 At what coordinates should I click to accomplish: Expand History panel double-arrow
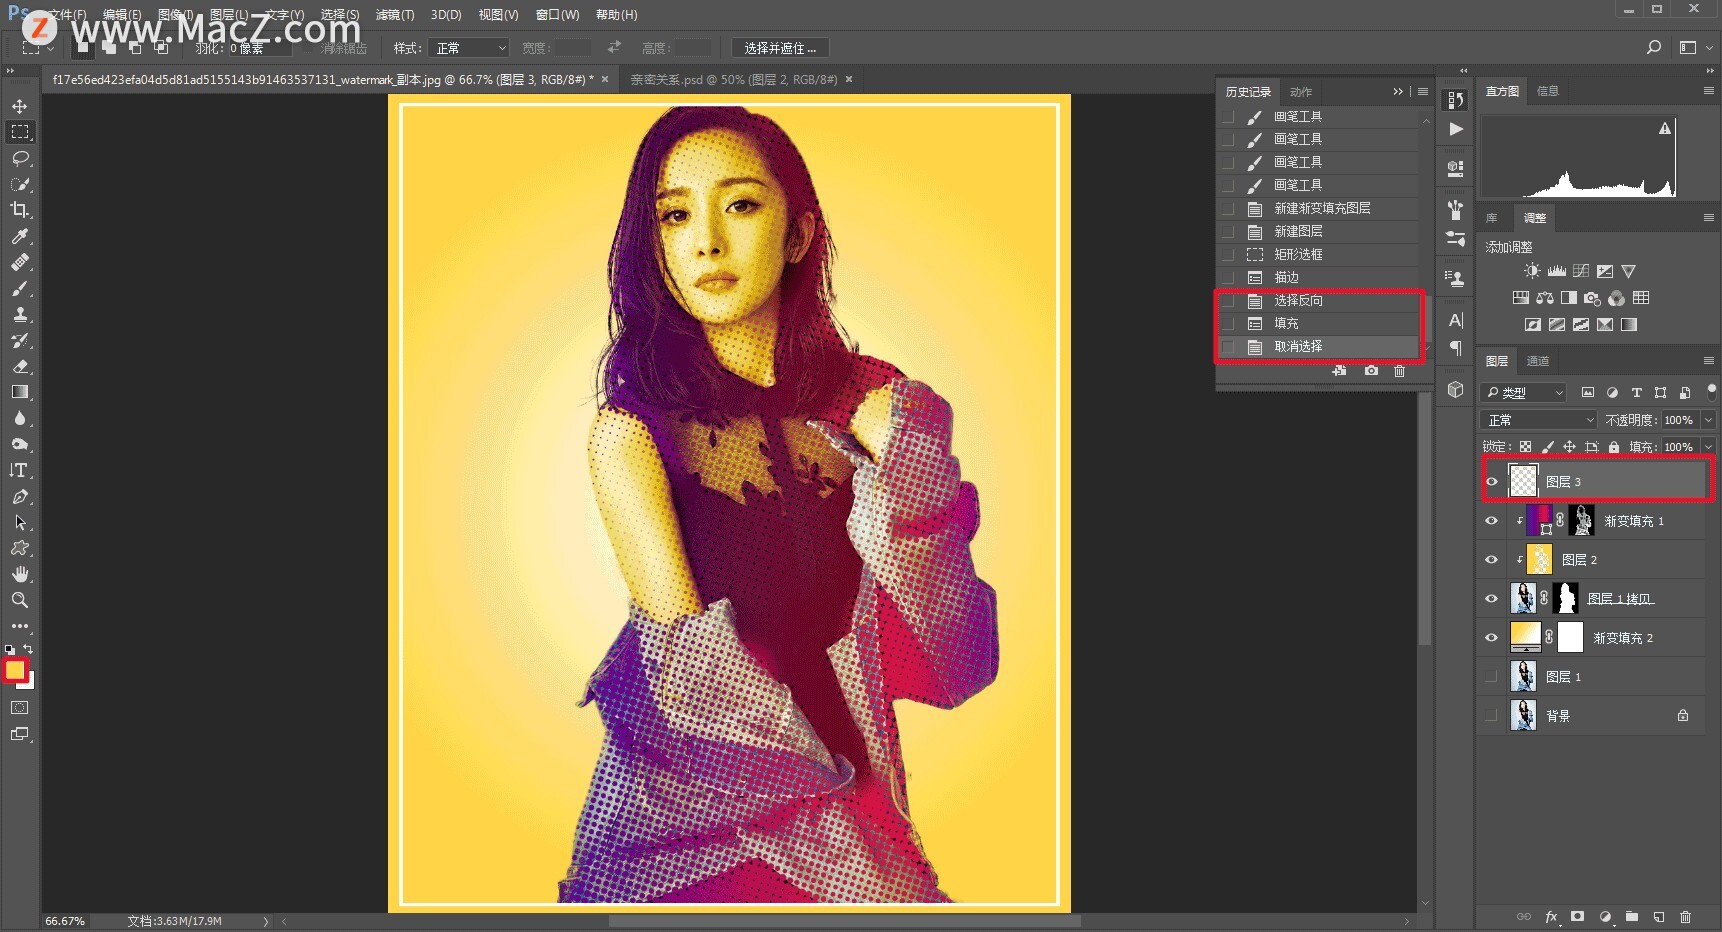coord(1397,92)
